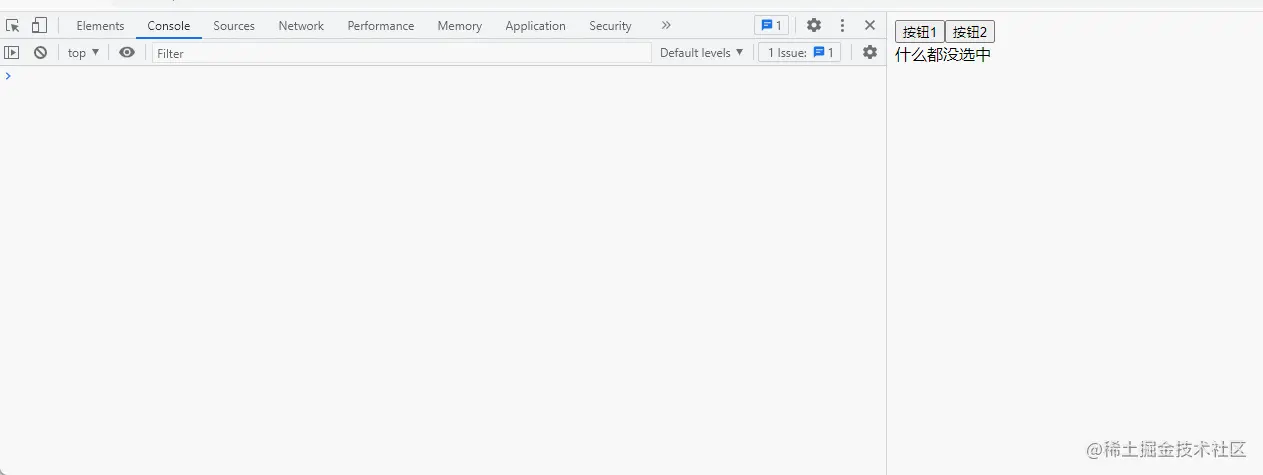Click the 按钮1 button
This screenshot has height=475, width=1263.
click(920, 32)
